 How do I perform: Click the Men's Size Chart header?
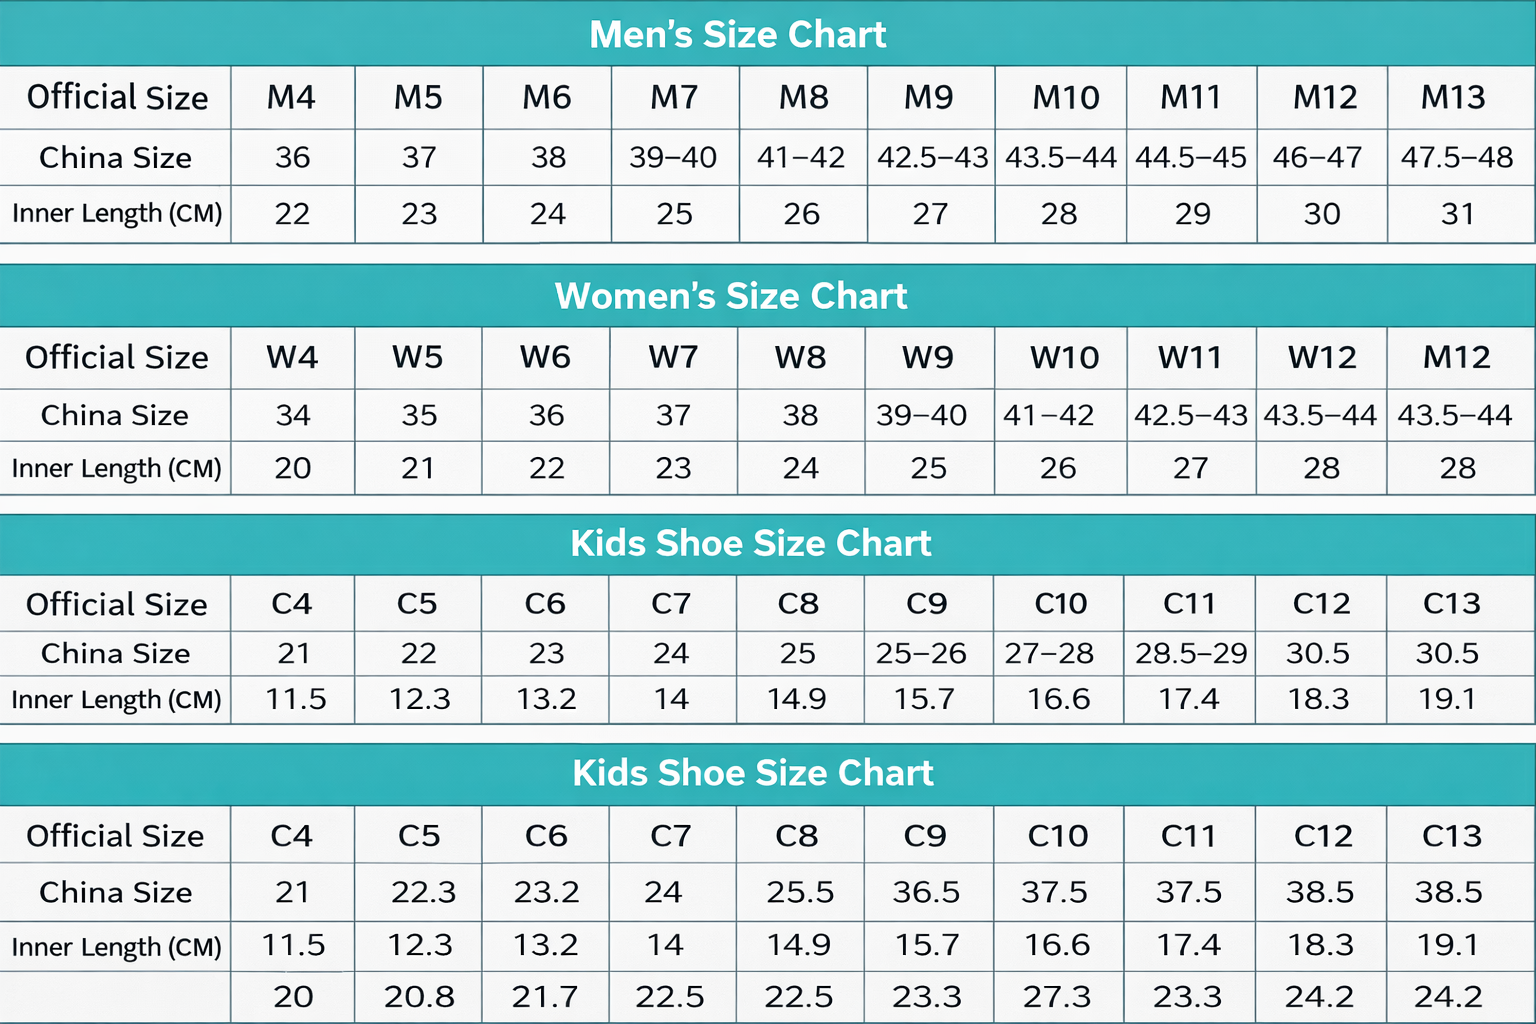737,35
